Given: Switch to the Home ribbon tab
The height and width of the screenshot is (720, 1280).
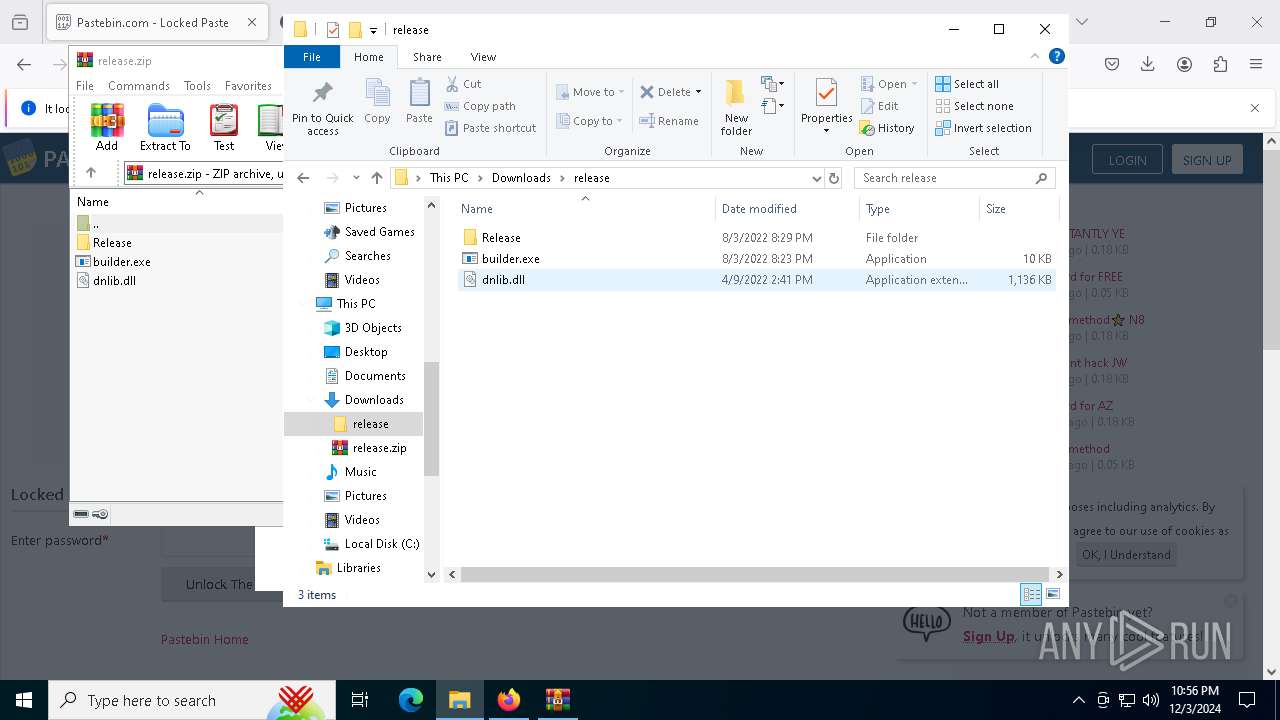Looking at the screenshot, I should (x=368, y=57).
